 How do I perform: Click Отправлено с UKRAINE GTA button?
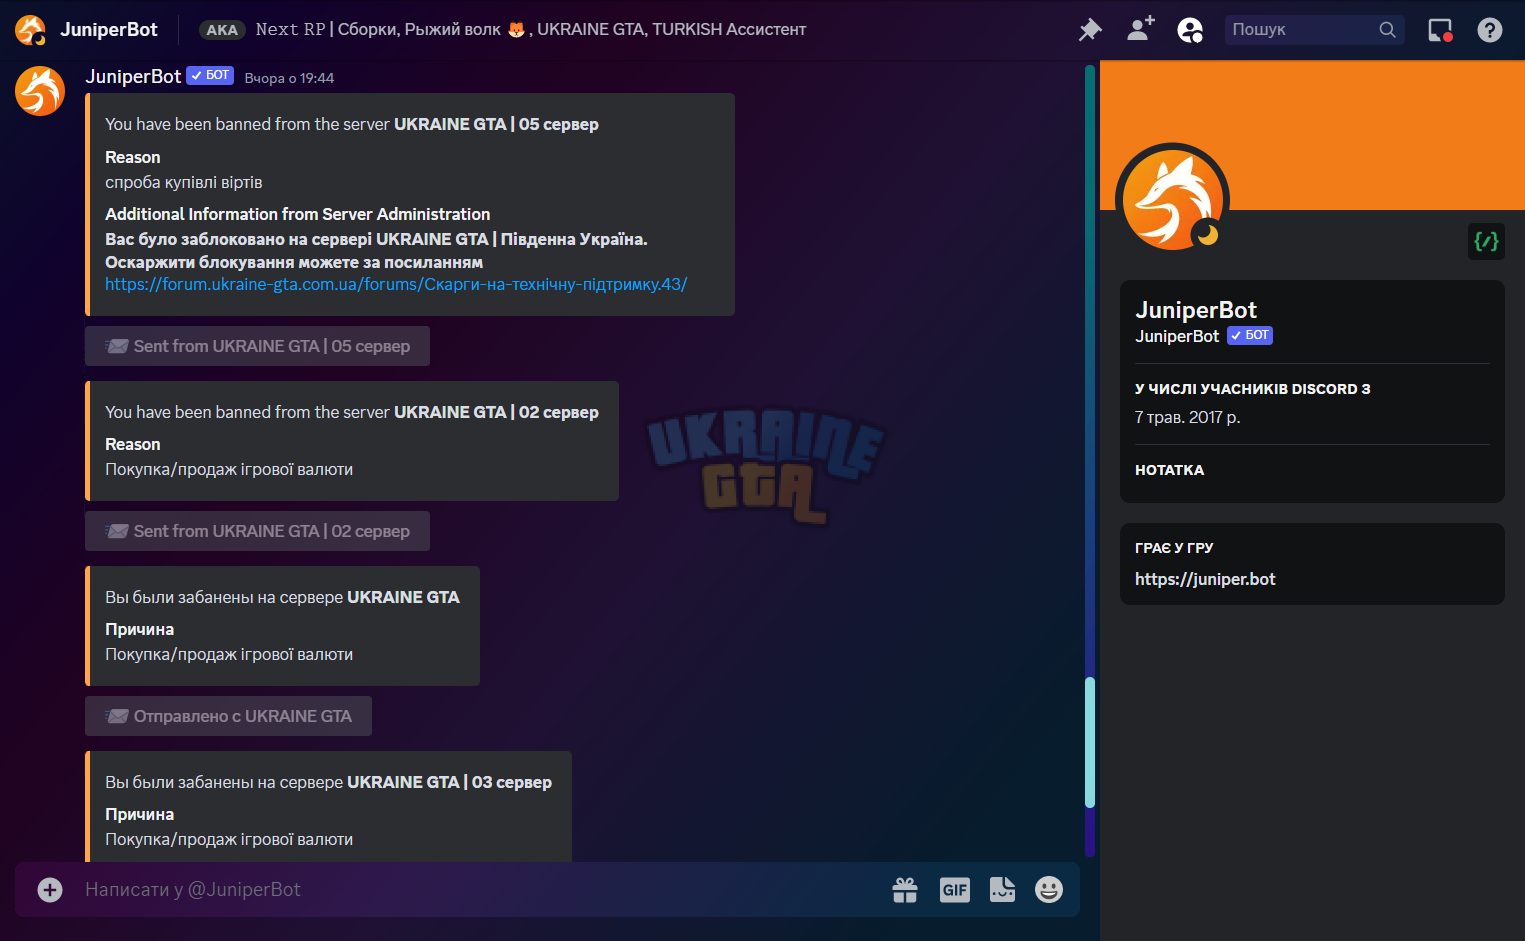pyautogui.click(x=228, y=716)
